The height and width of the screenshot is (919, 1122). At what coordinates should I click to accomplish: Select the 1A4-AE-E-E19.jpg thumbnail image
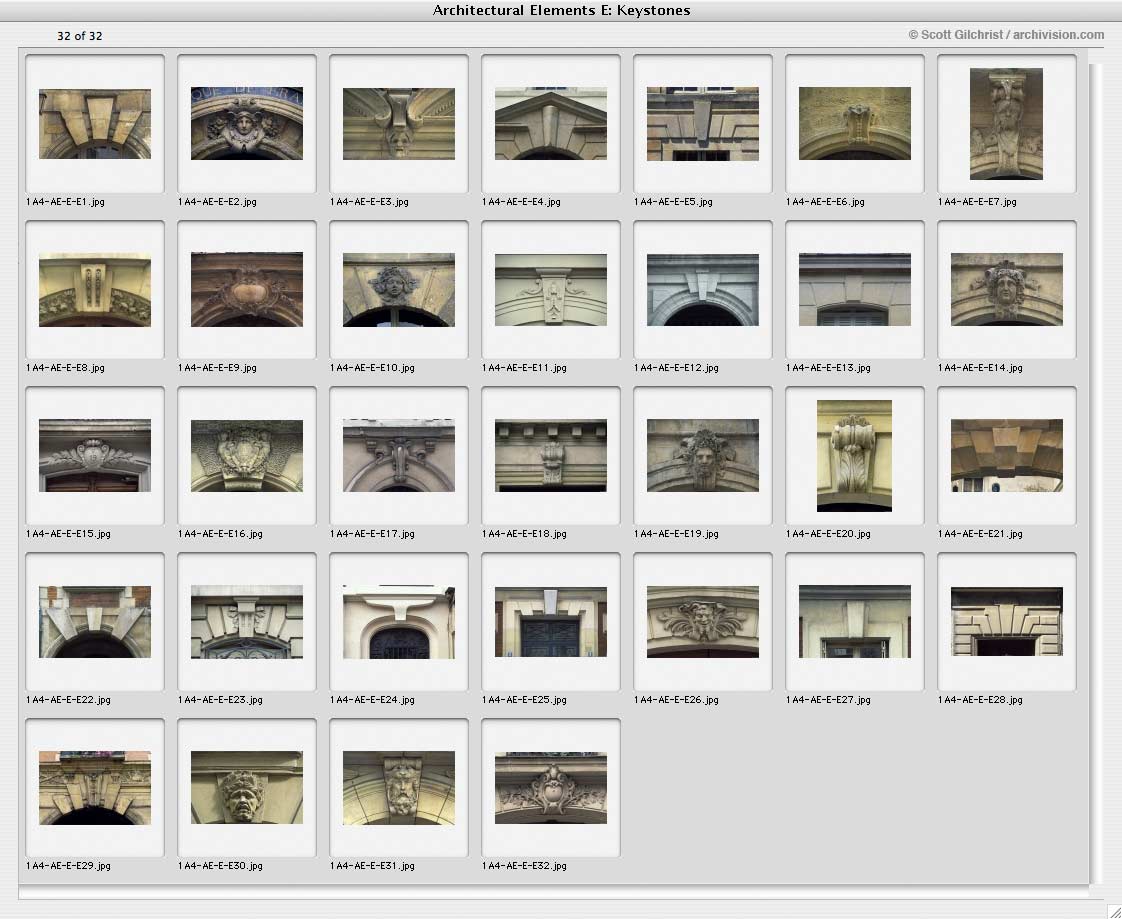(x=703, y=456)
